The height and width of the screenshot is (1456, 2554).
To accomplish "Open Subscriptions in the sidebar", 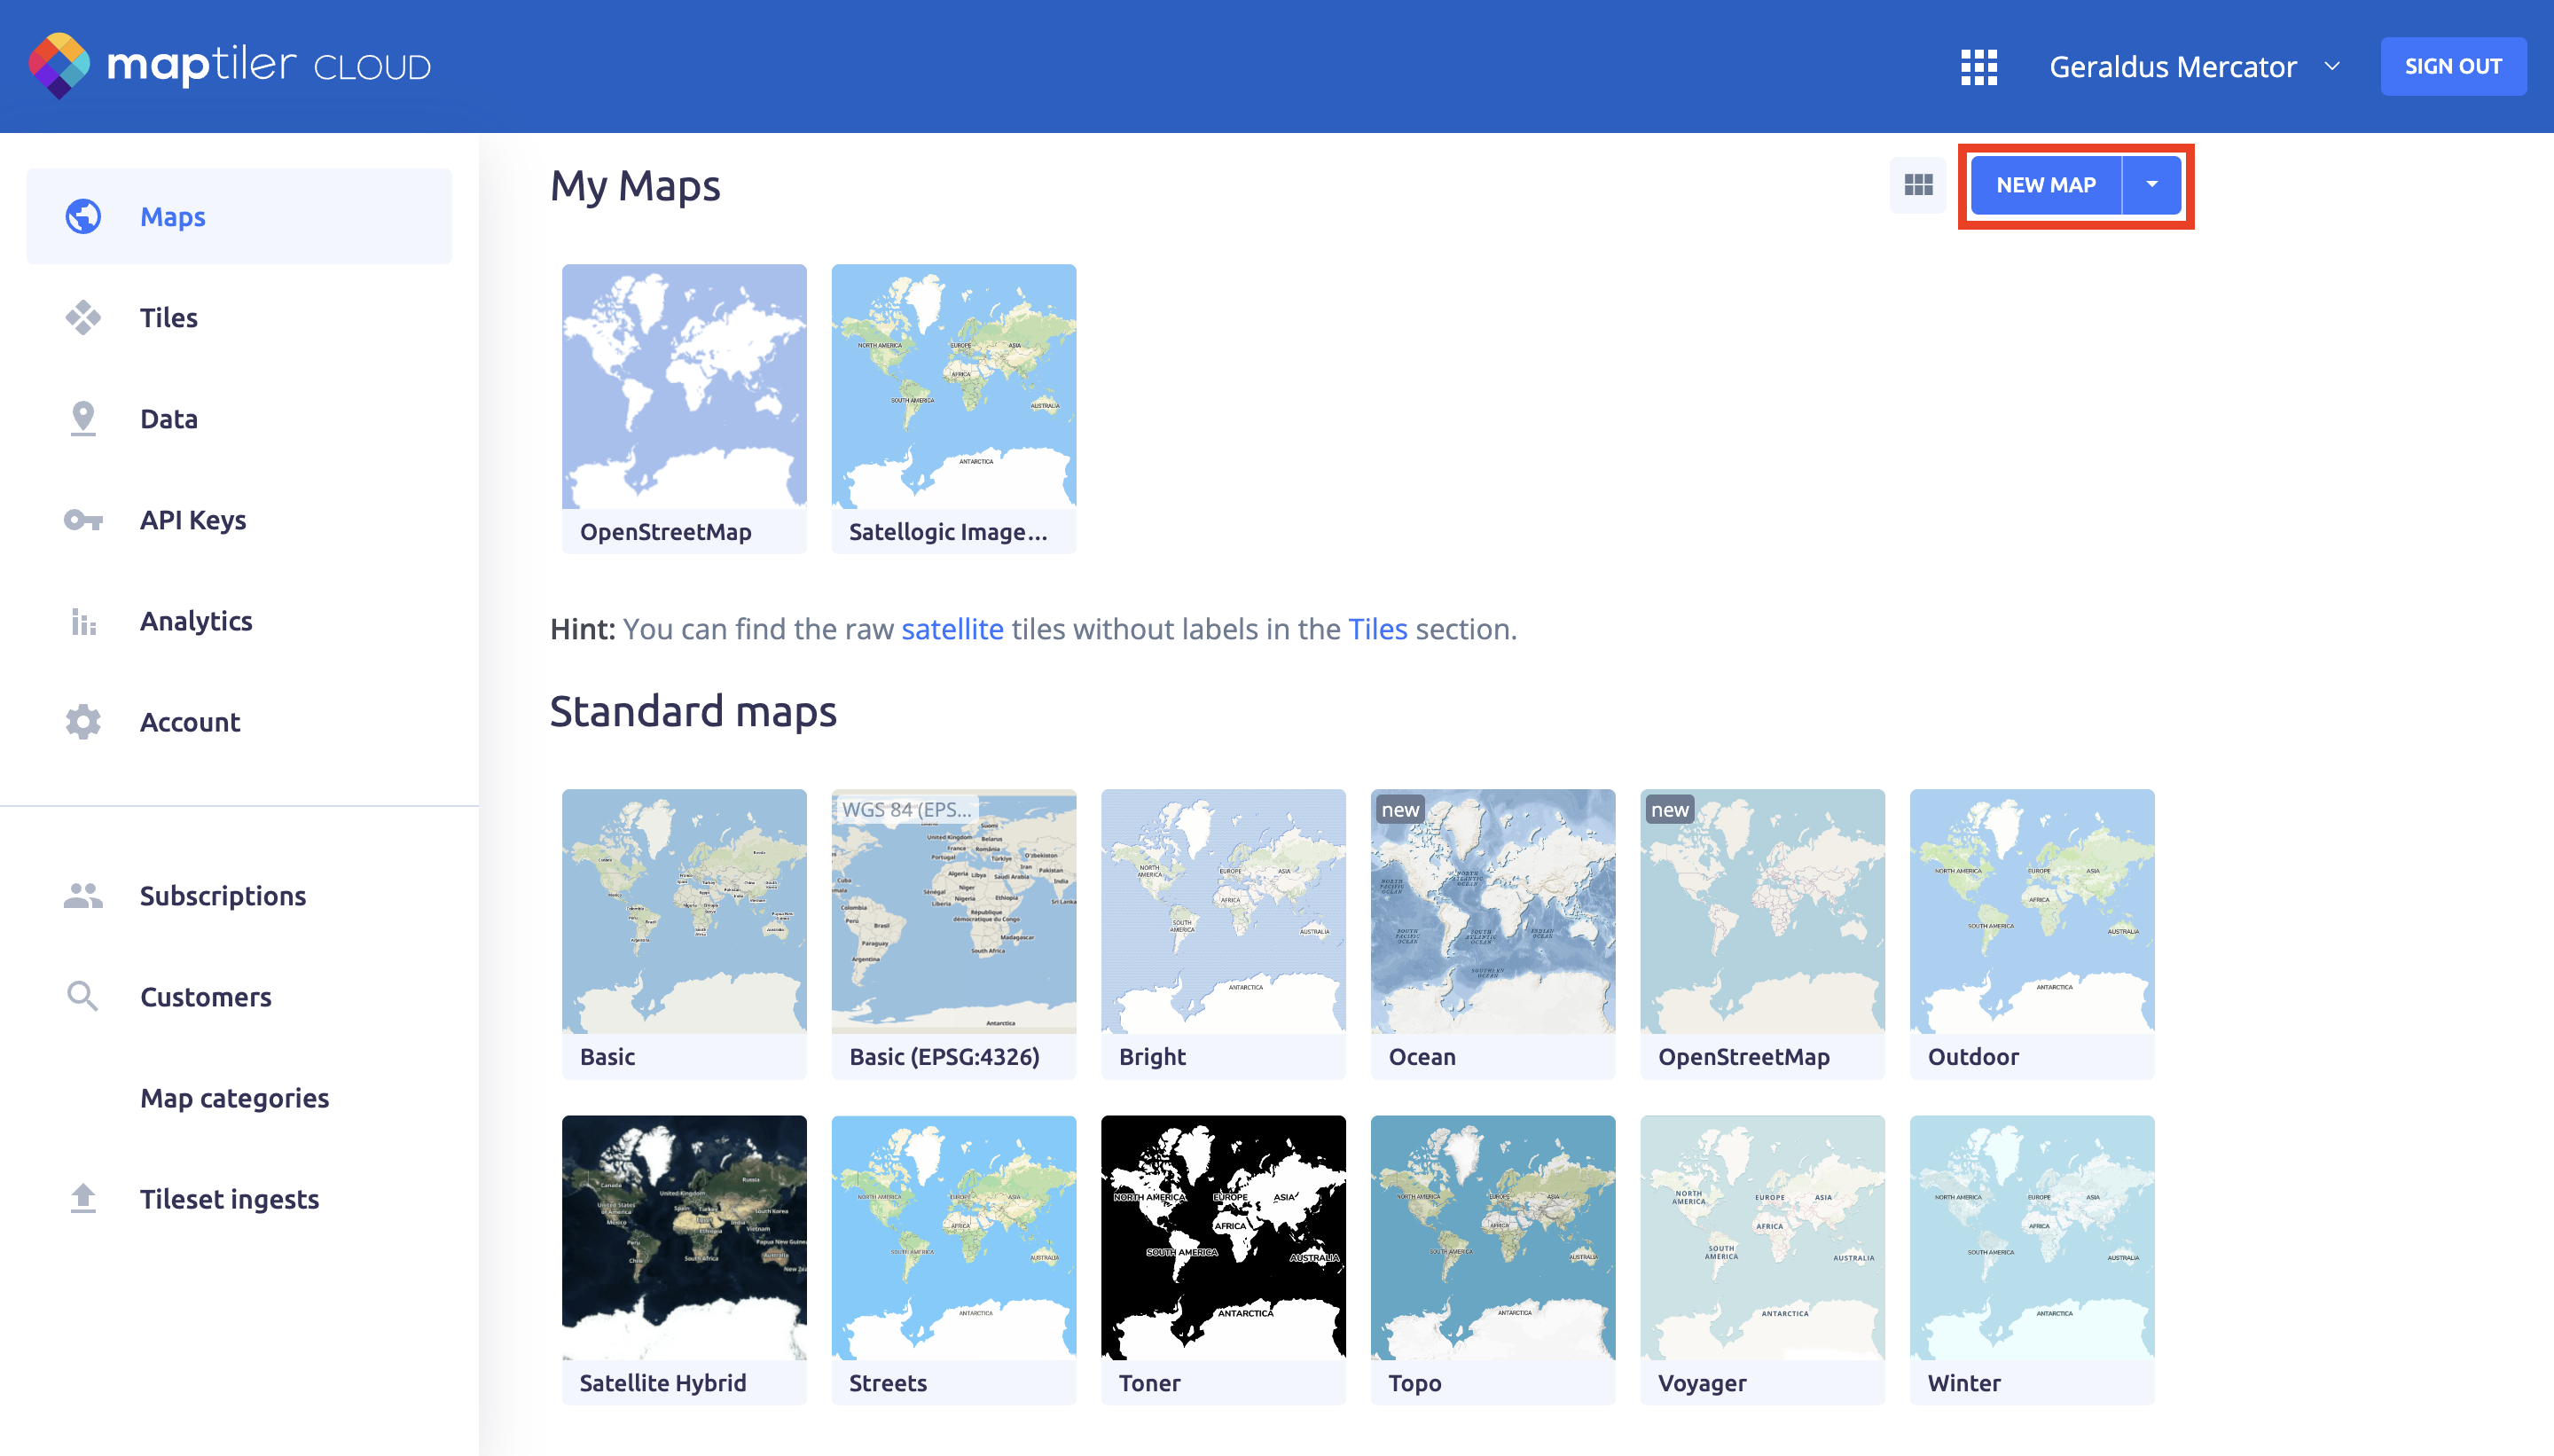I will 222,896.
